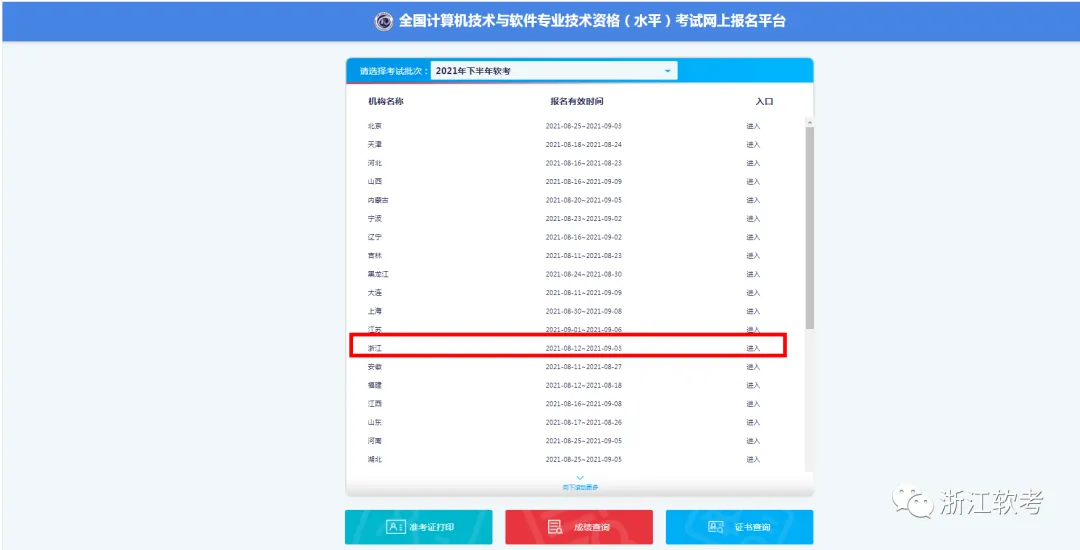Click the 山西 institution name

(375, 182)
